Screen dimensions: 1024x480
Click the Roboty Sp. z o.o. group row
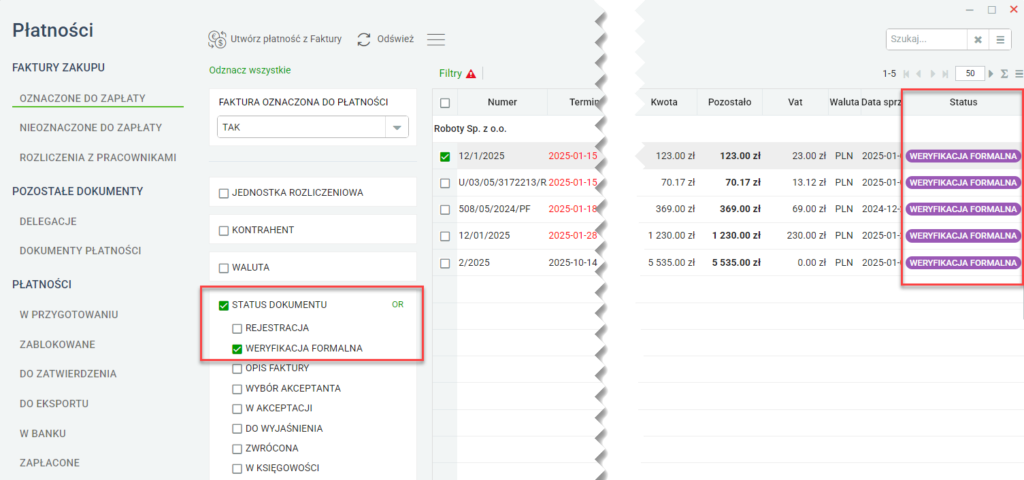[x=470, y=129]
